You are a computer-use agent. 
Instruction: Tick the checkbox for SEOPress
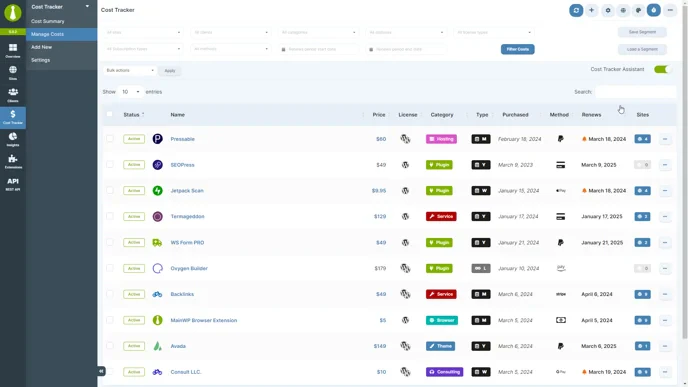point(110,165)
